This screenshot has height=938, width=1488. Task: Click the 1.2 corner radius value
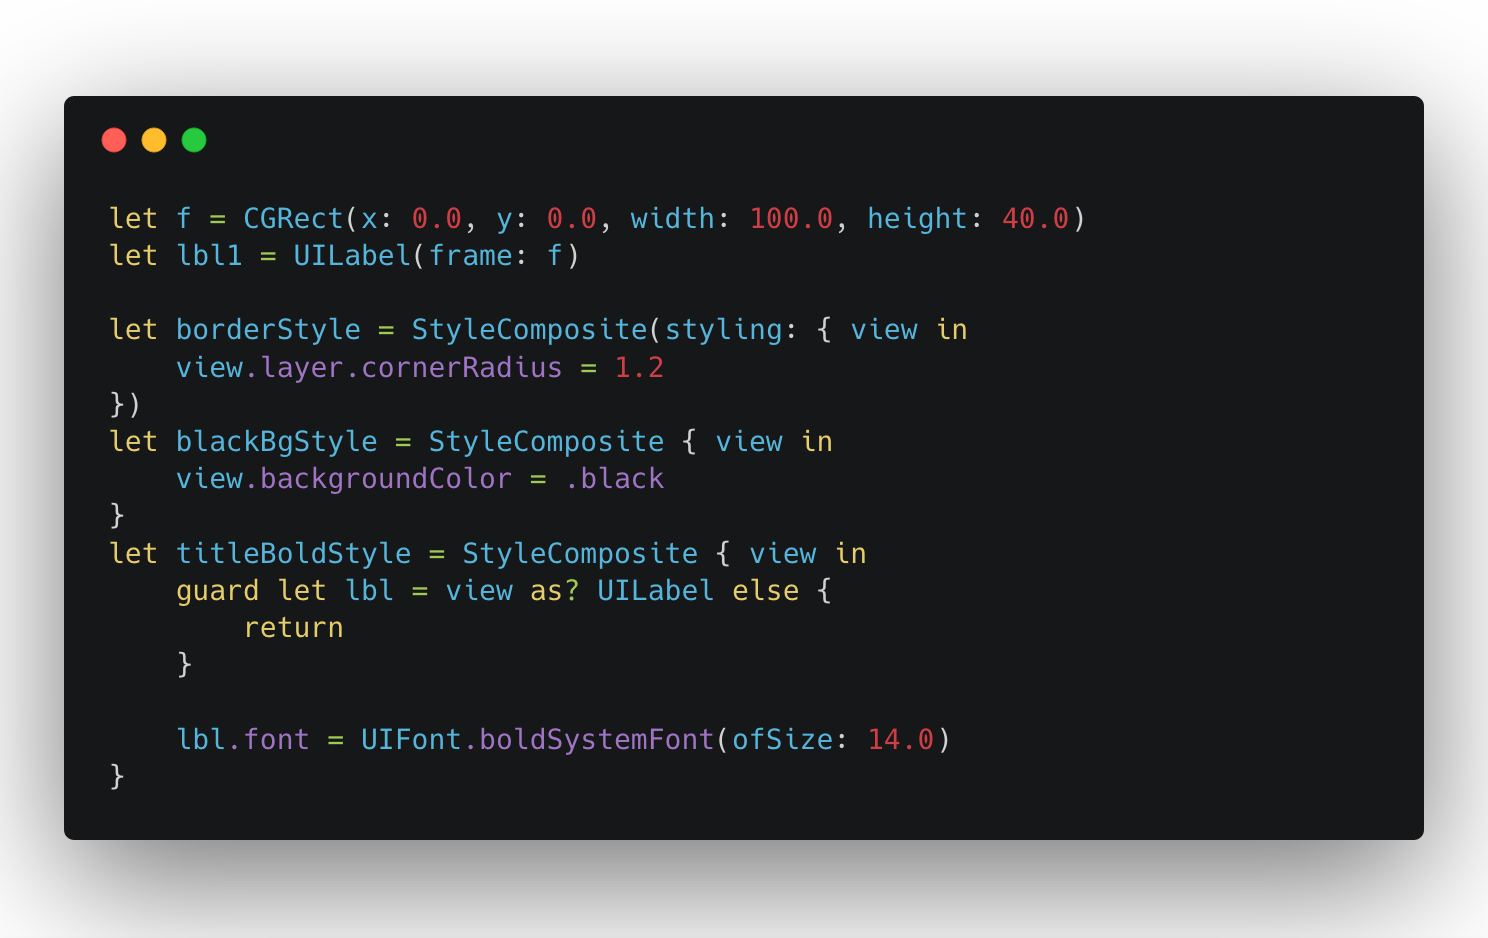coord(639,367)
